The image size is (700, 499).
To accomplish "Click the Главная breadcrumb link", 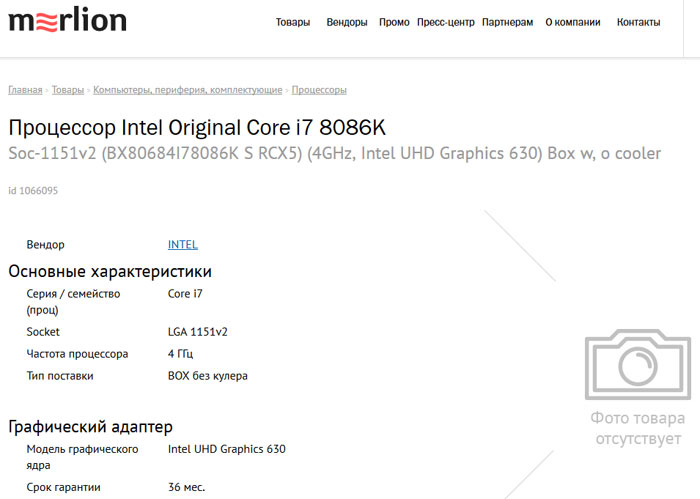I will [25, 90].
